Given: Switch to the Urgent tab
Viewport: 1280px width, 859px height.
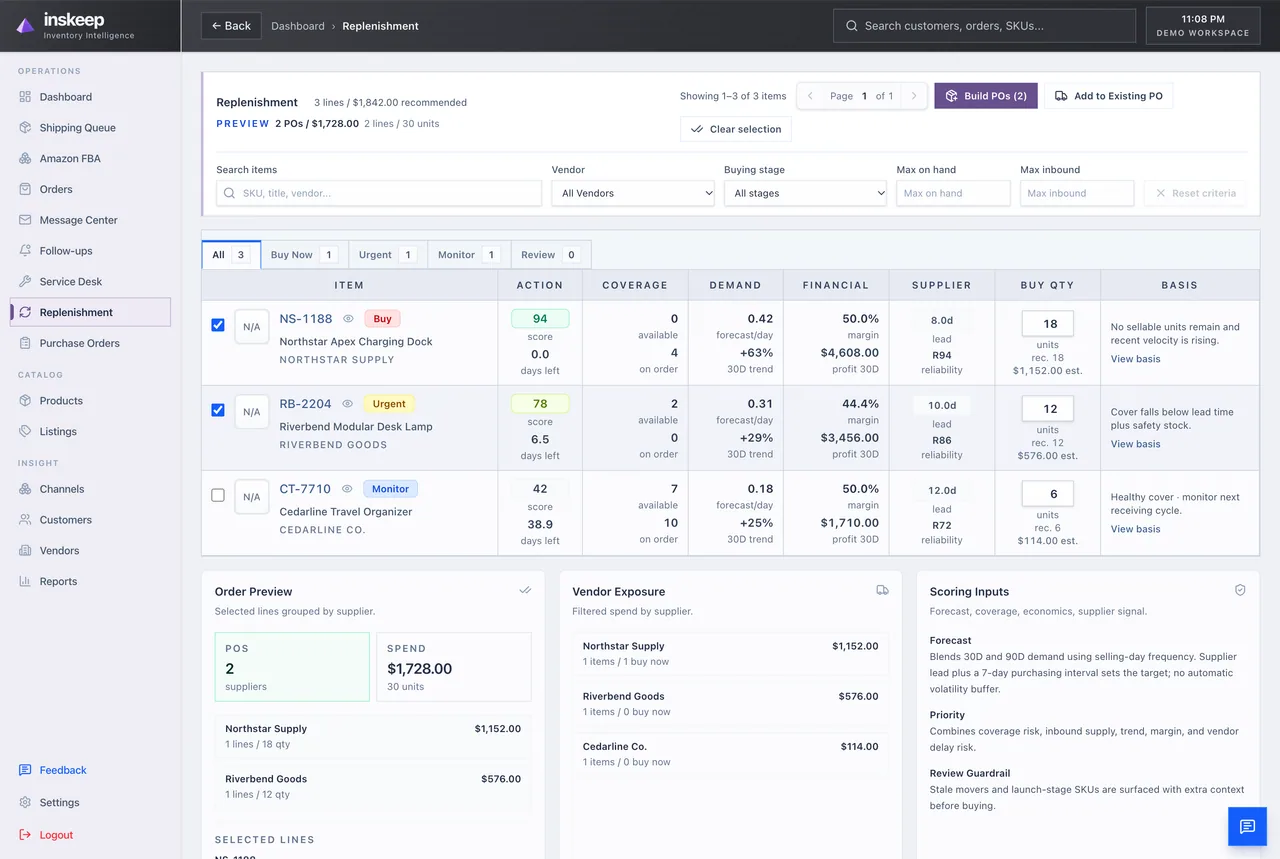Looking at the screenshot, I should pyautogui.click(x=386, y=255).
